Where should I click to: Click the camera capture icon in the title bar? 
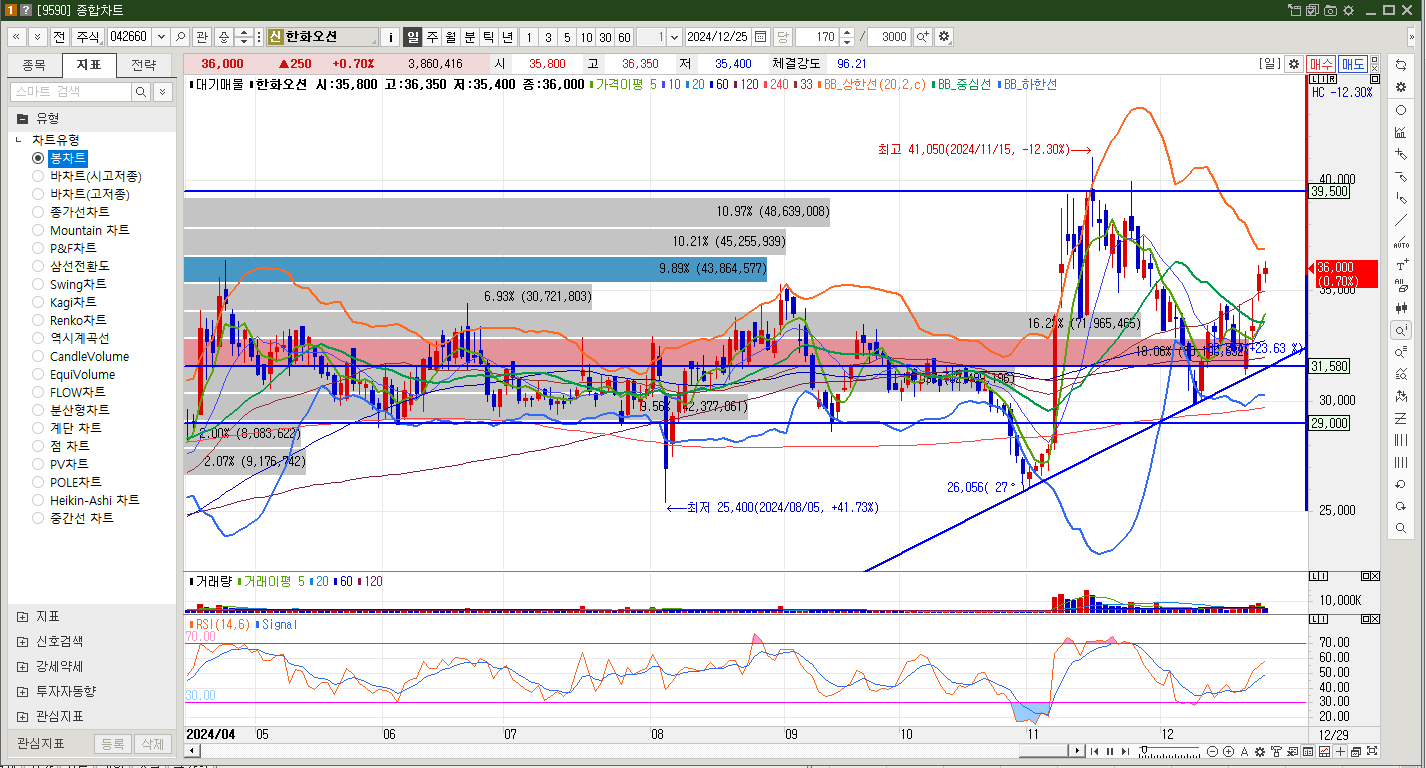point(1330,10)
